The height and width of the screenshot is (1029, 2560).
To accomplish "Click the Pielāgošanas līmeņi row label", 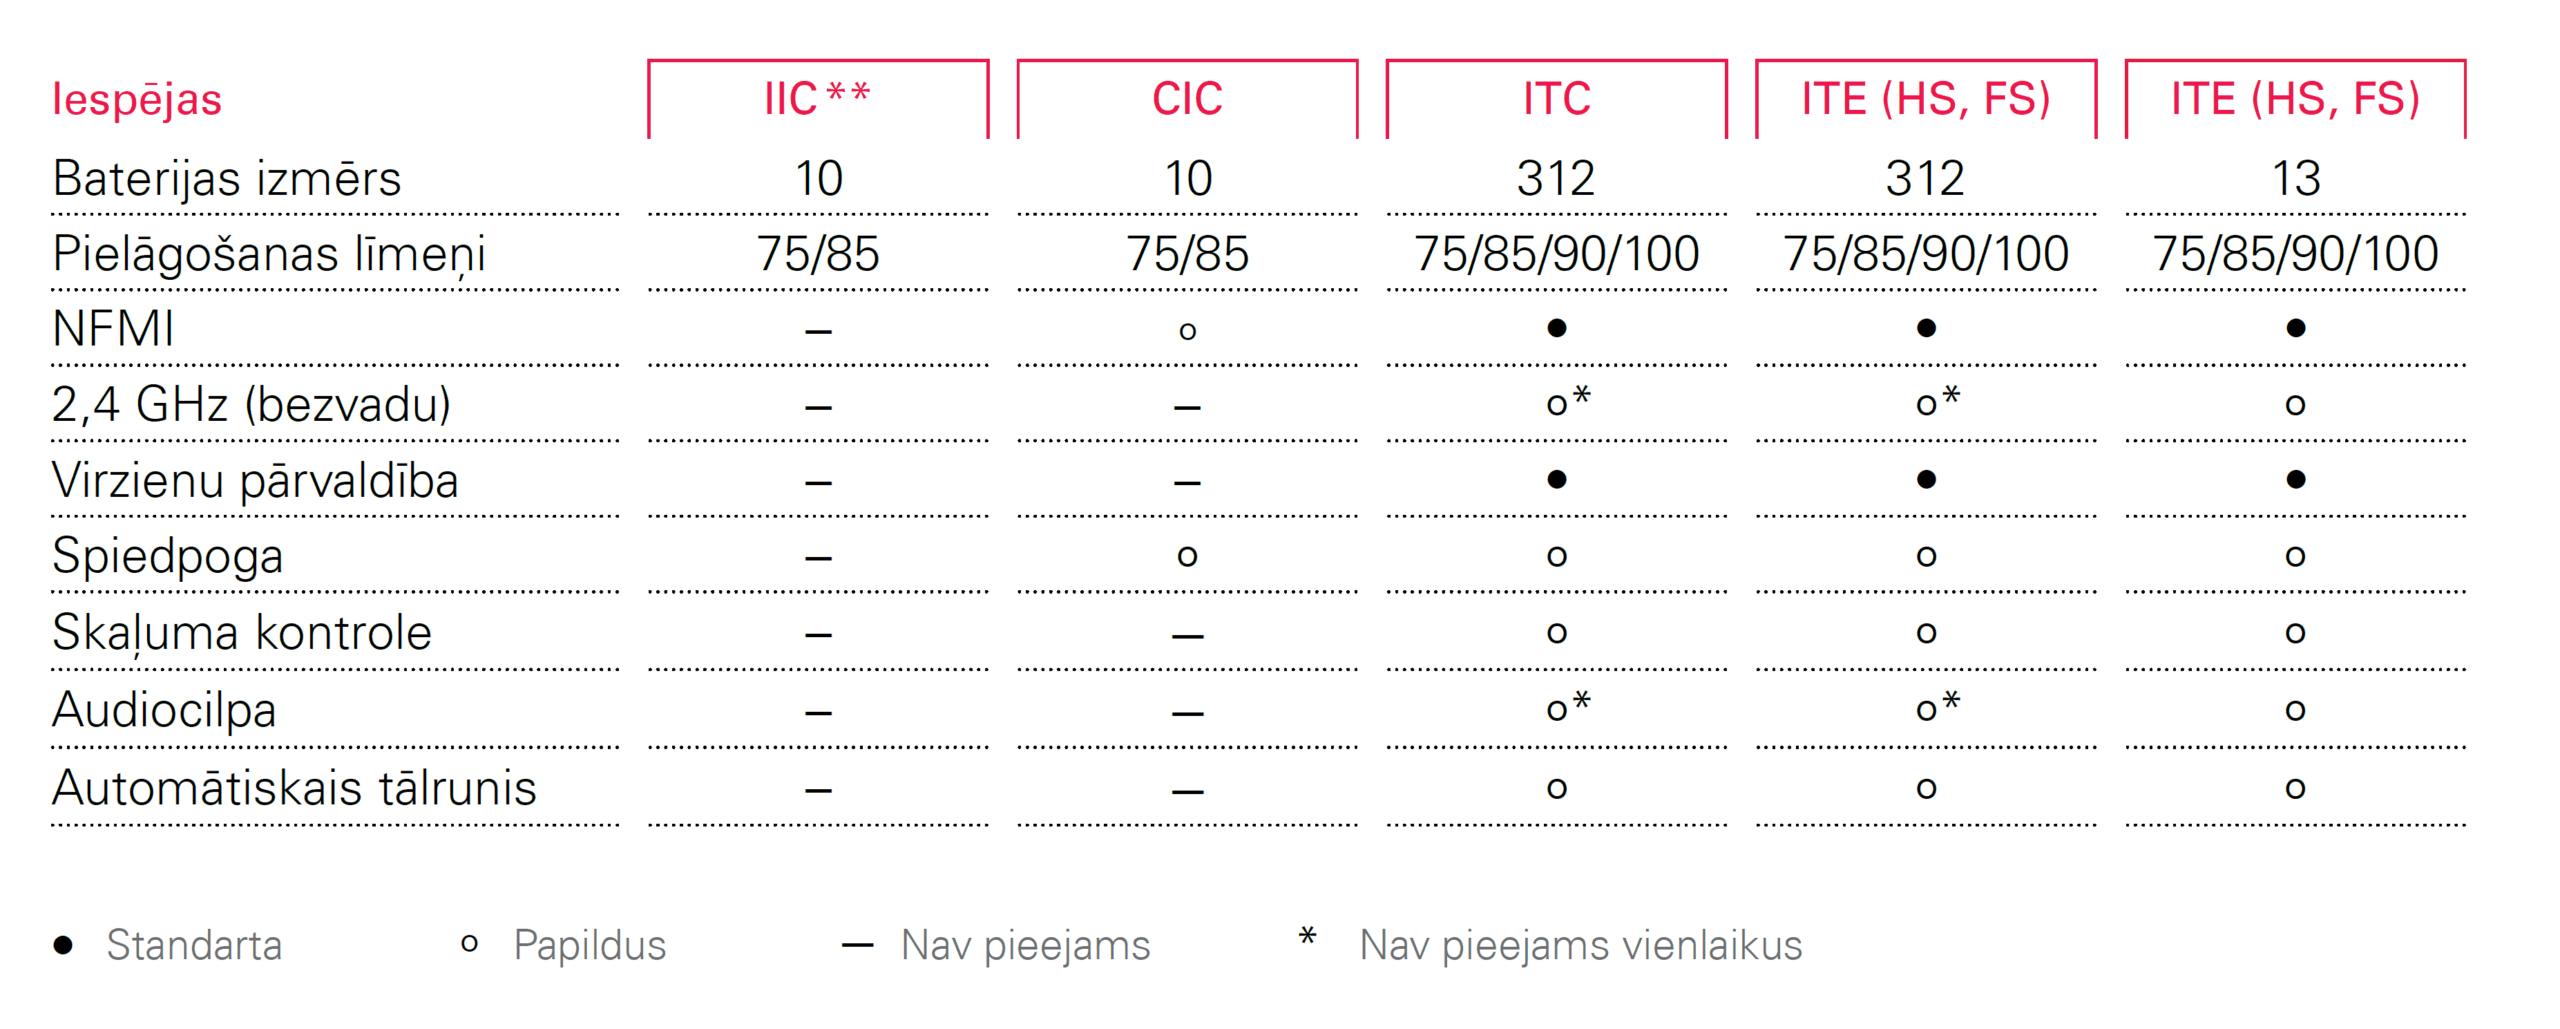I will [x=268, y=255].
